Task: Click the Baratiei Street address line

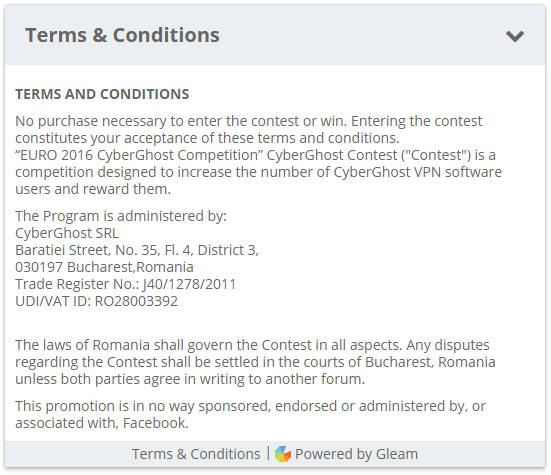Action: [x=137, y=250]
